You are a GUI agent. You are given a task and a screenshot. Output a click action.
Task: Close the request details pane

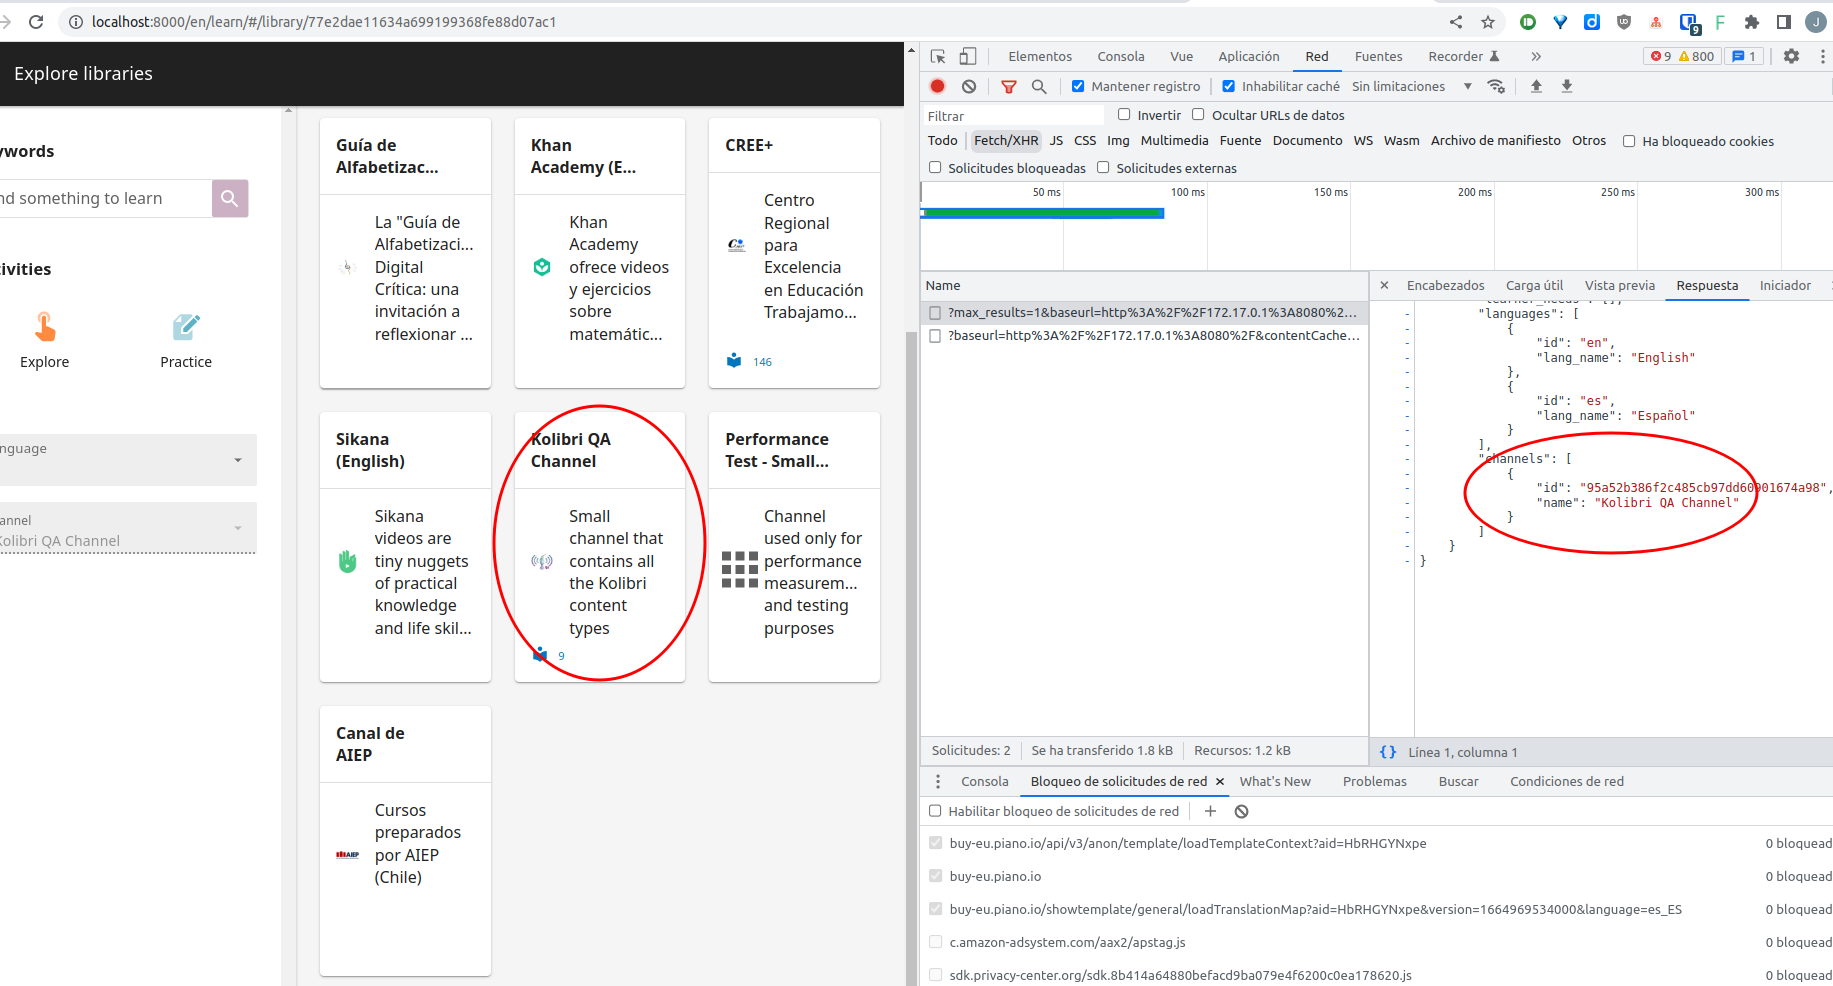(1384, 286)
